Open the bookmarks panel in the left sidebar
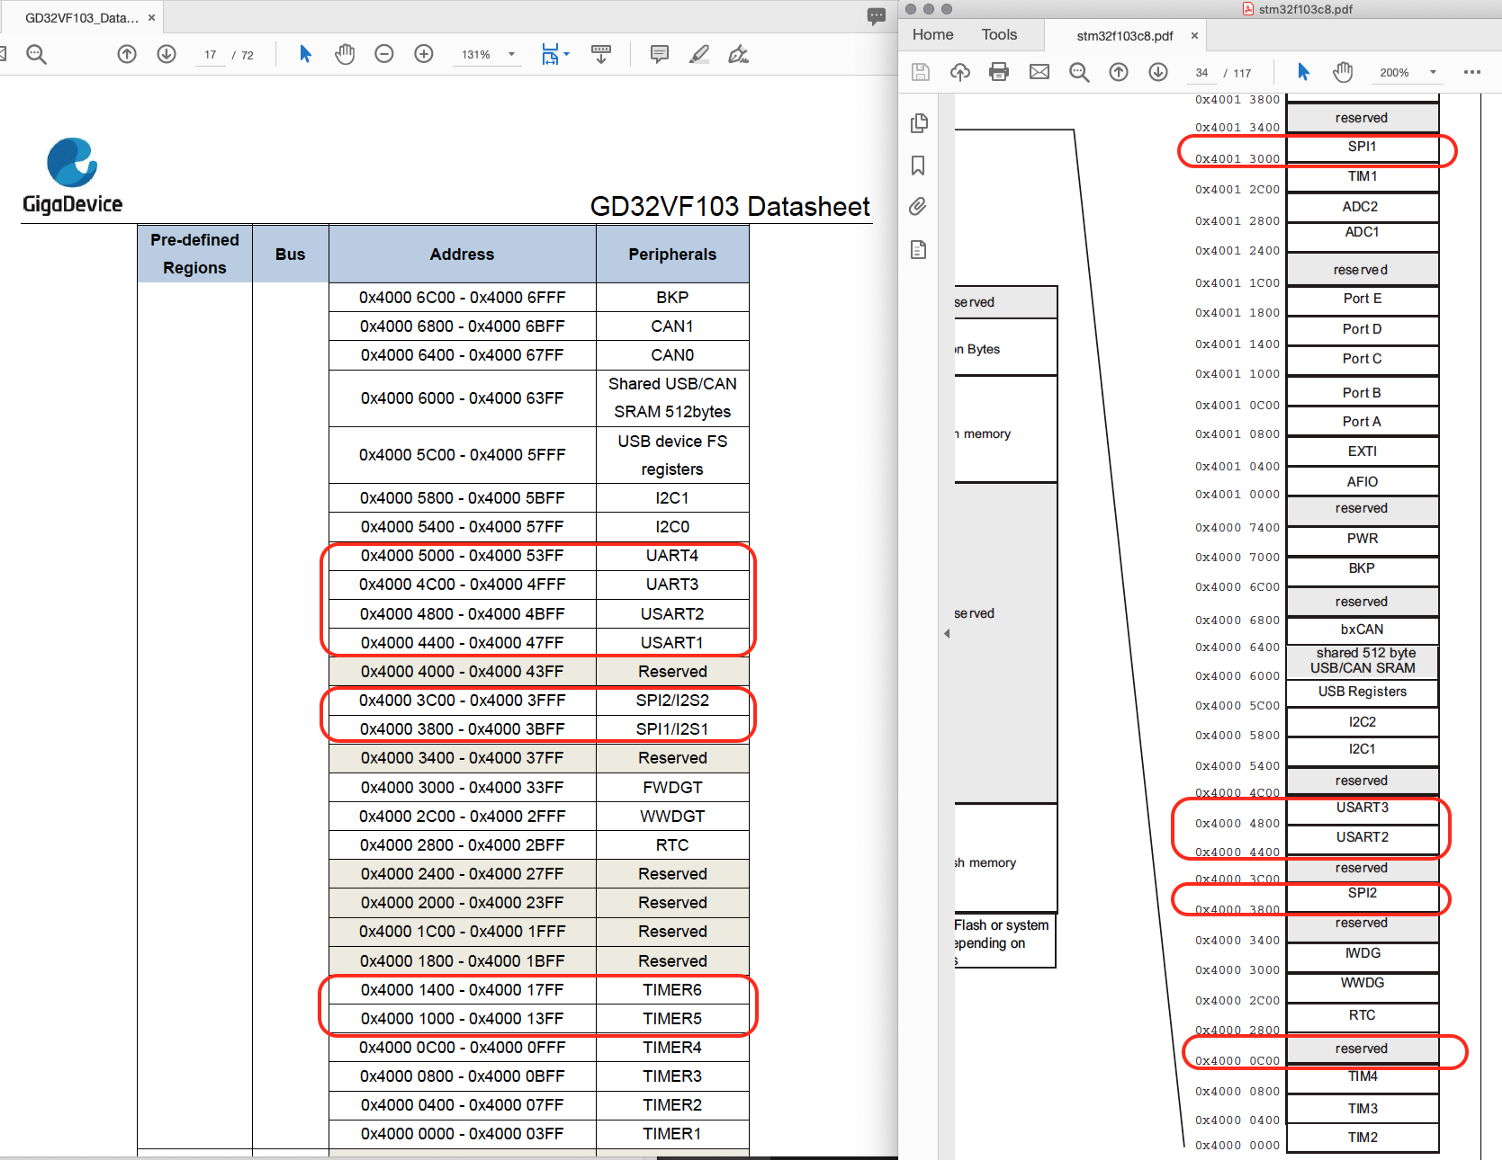This screenshot has width=1502, height=1160. (x=918, y=166)
